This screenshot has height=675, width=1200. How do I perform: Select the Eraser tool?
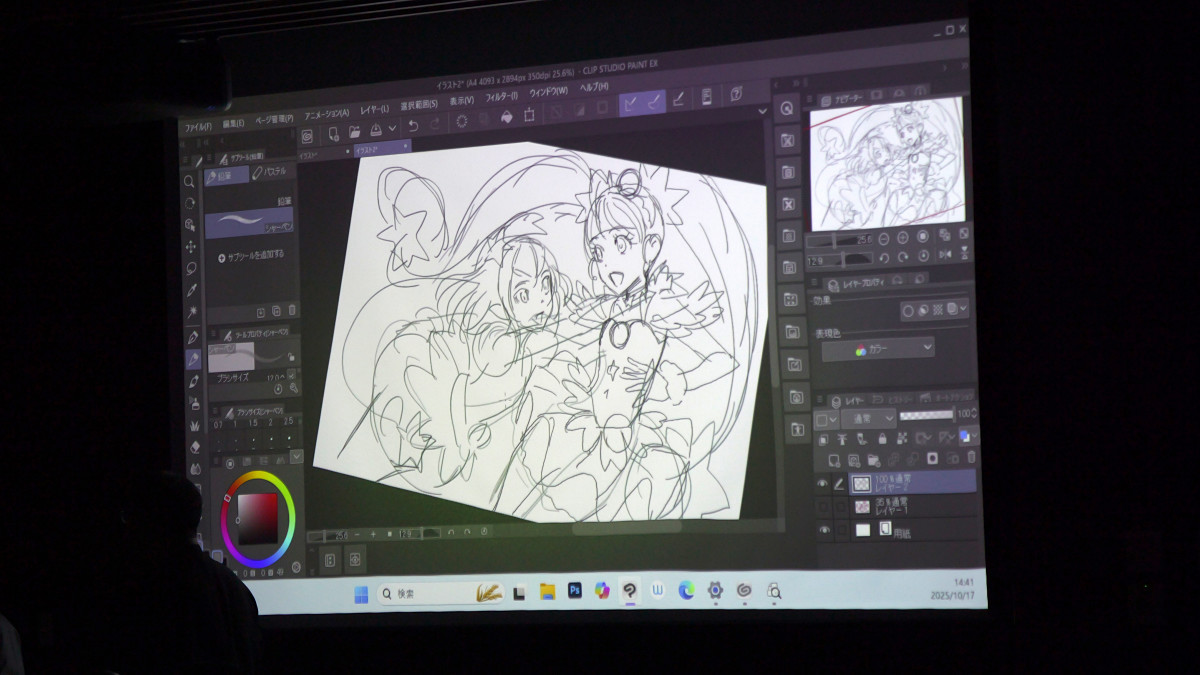(195, 446)
